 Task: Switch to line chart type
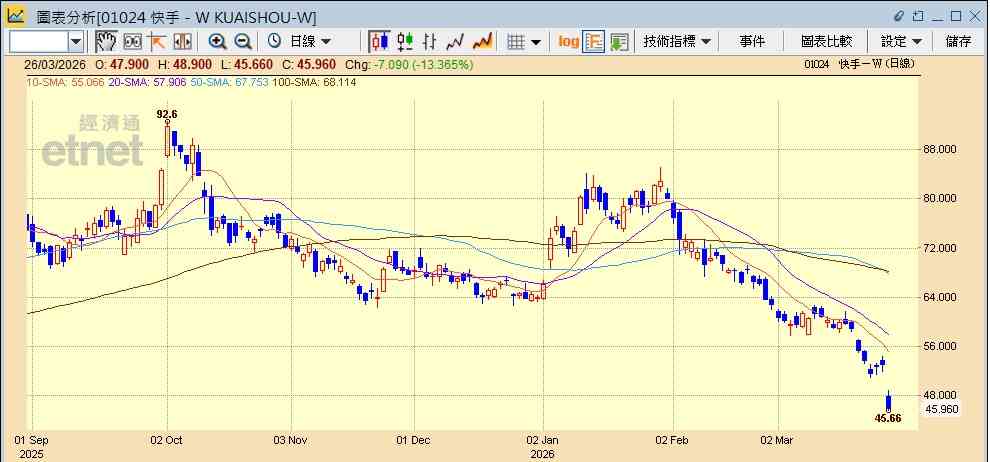[x=455, y=42]
